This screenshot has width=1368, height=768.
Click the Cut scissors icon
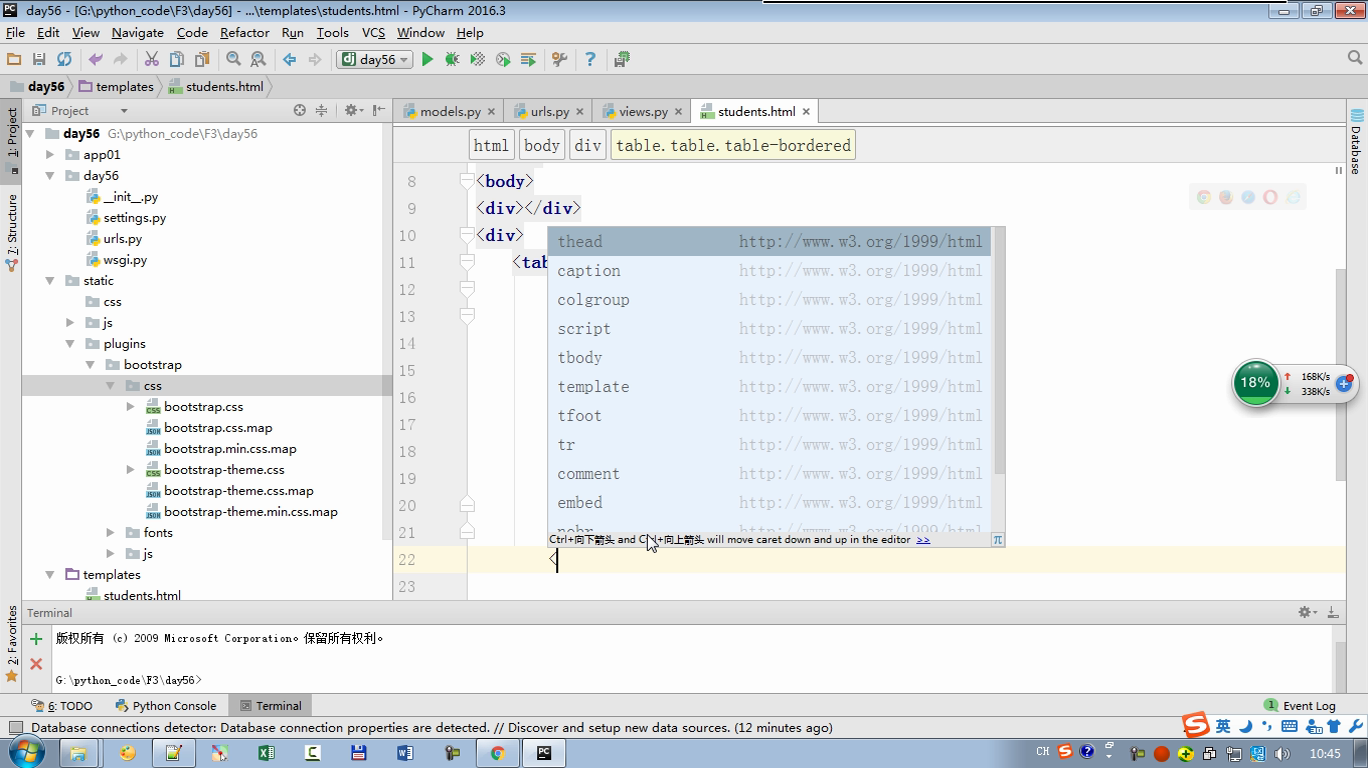point(151,60)
